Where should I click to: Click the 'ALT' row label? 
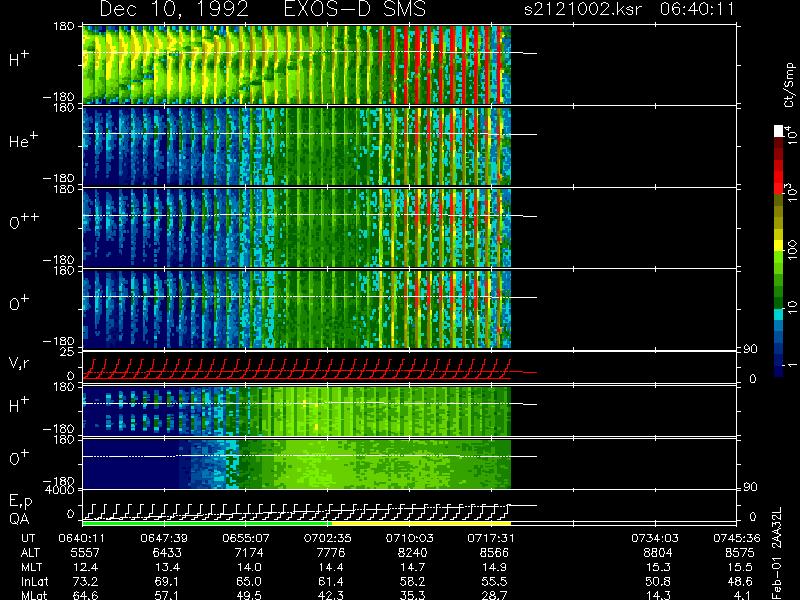(x=30, y=553)
